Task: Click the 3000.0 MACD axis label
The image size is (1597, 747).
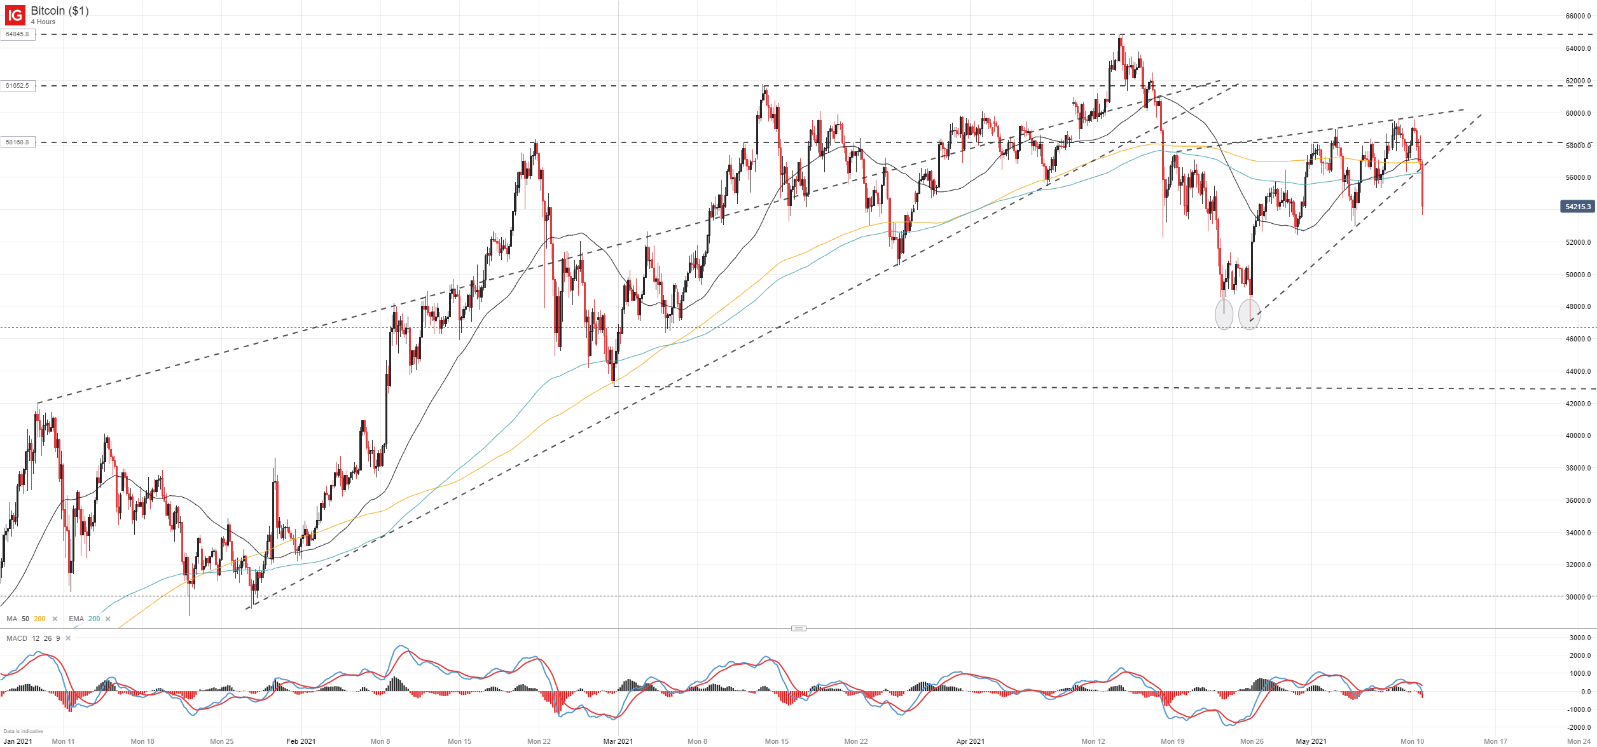Action: tap(1580, 637)
